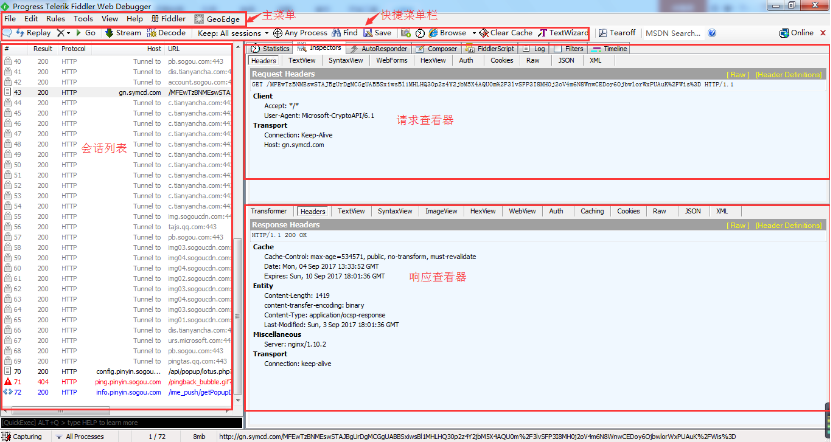Switch to the AutoResponder tab

[378, 49]
